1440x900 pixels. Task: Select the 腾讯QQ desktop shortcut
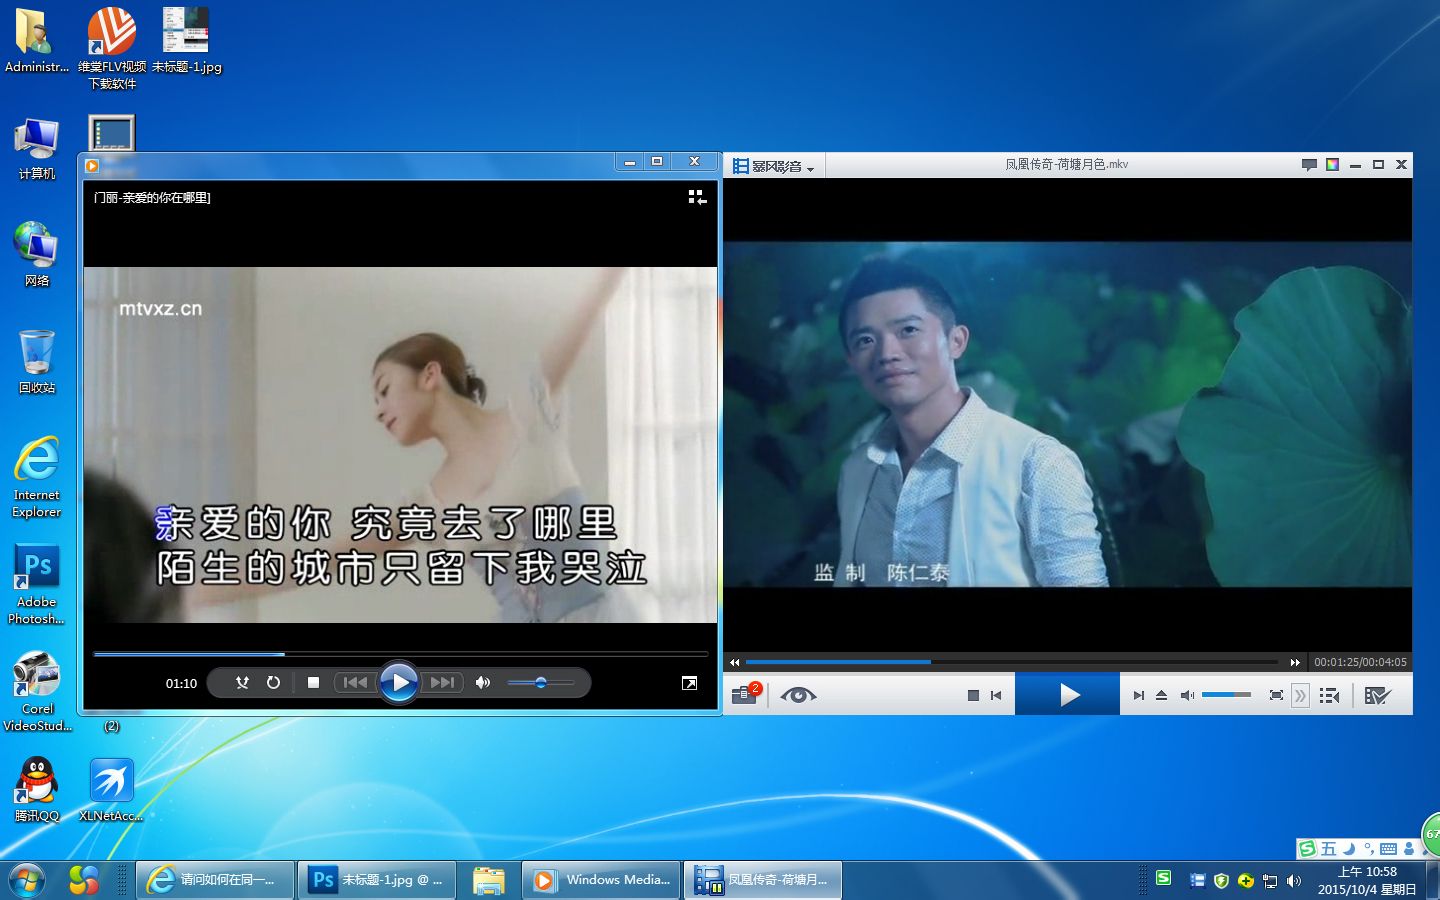pyautogui.click(x=37, y=790)
